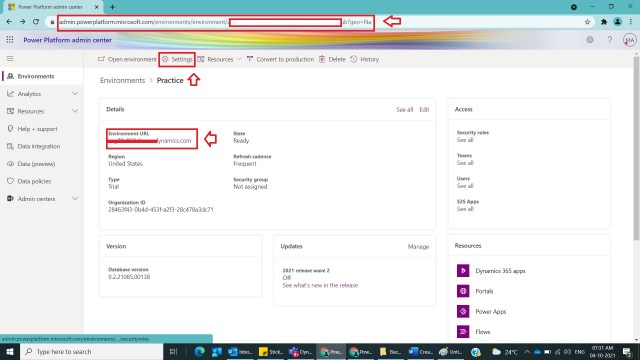
Task: Open Portals resource link
Action: pos(484,291)
